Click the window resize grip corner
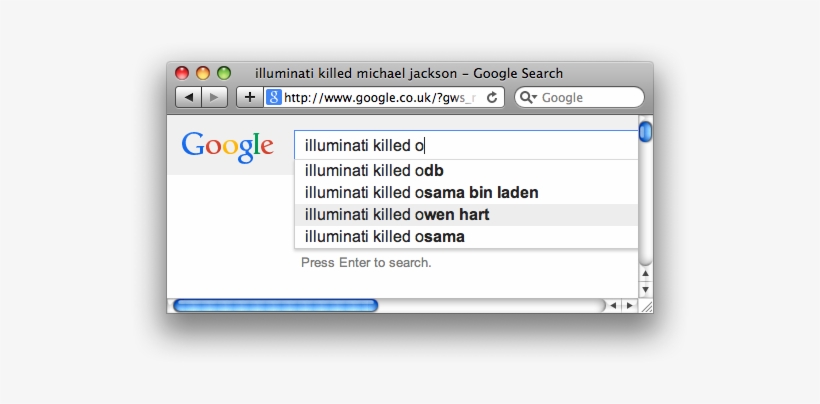This screenshot has width=820, height=404. pyautogui.click(x=646, y=306)
